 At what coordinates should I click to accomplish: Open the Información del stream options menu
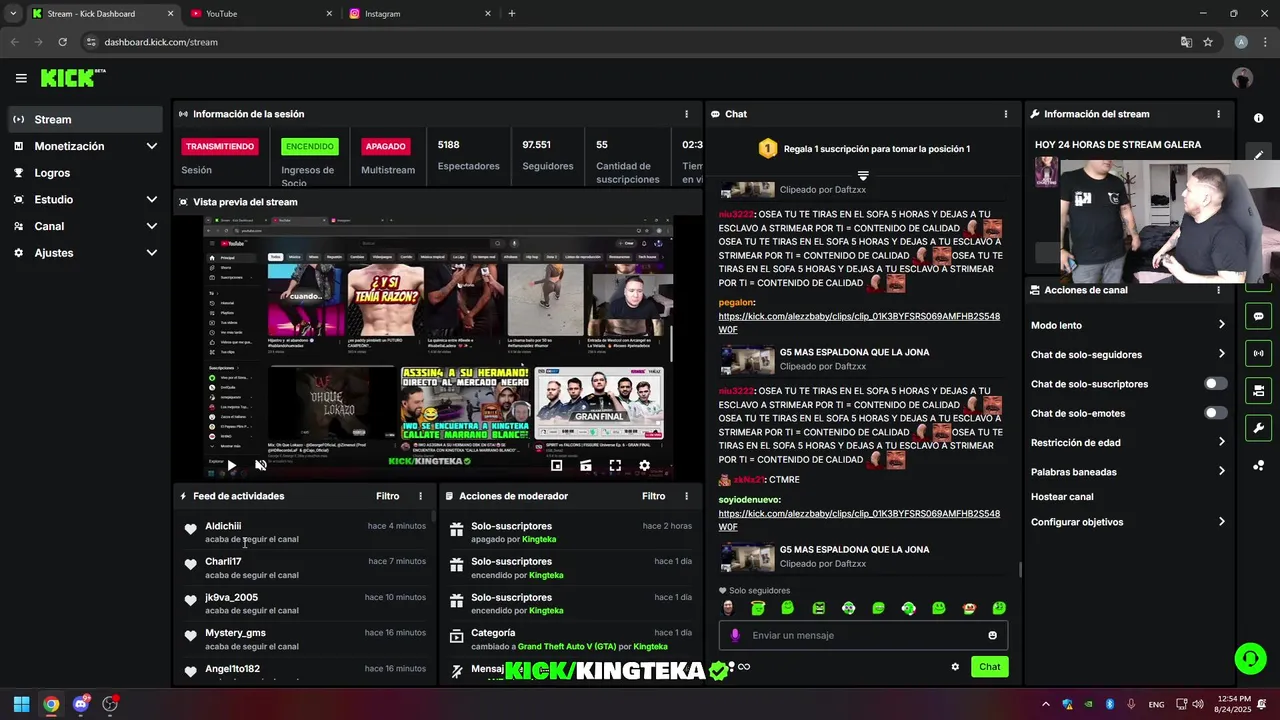(x=1218, y=114)
